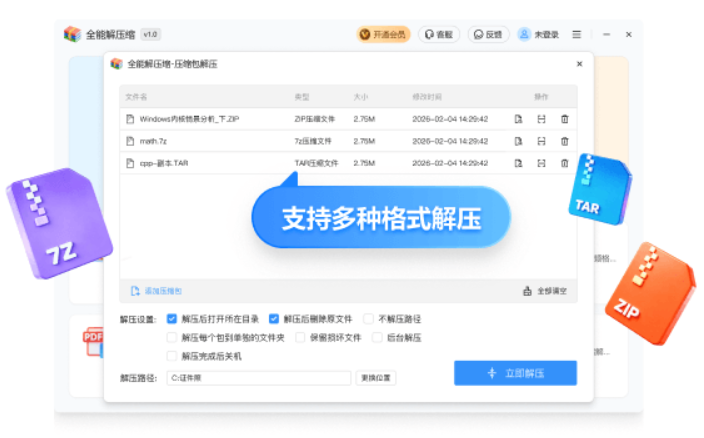The width and height of the screenshot is (704, 438).
Task: Uncheck 解压后打开所在目录 checkbox
Action: coord(172,319)
